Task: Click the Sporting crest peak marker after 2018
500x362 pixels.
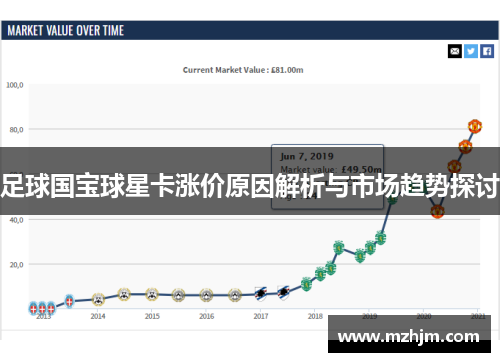Action: (339, 248)
